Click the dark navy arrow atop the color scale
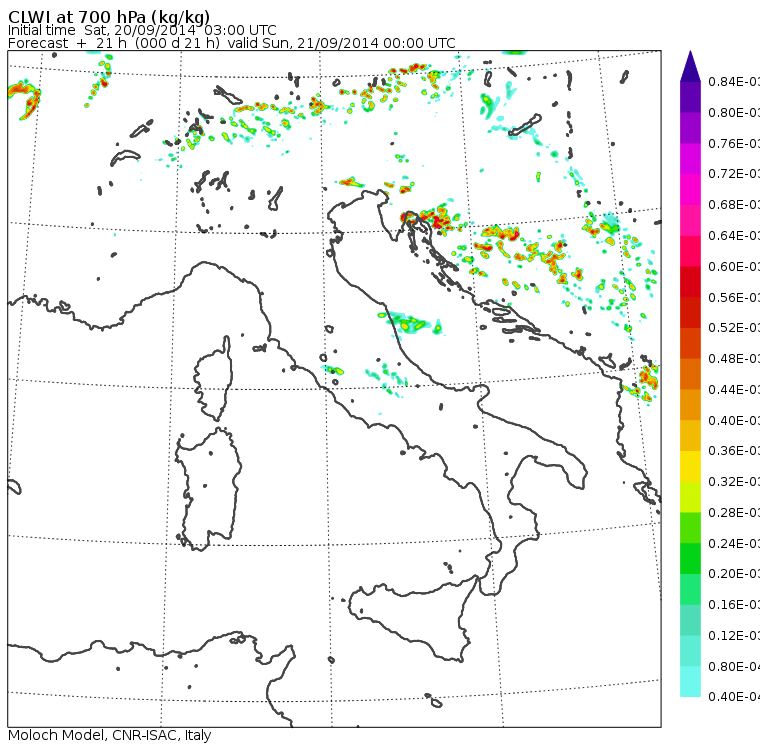Image resolution: width=760 pixels, height=749 pixels. point(690,66)
